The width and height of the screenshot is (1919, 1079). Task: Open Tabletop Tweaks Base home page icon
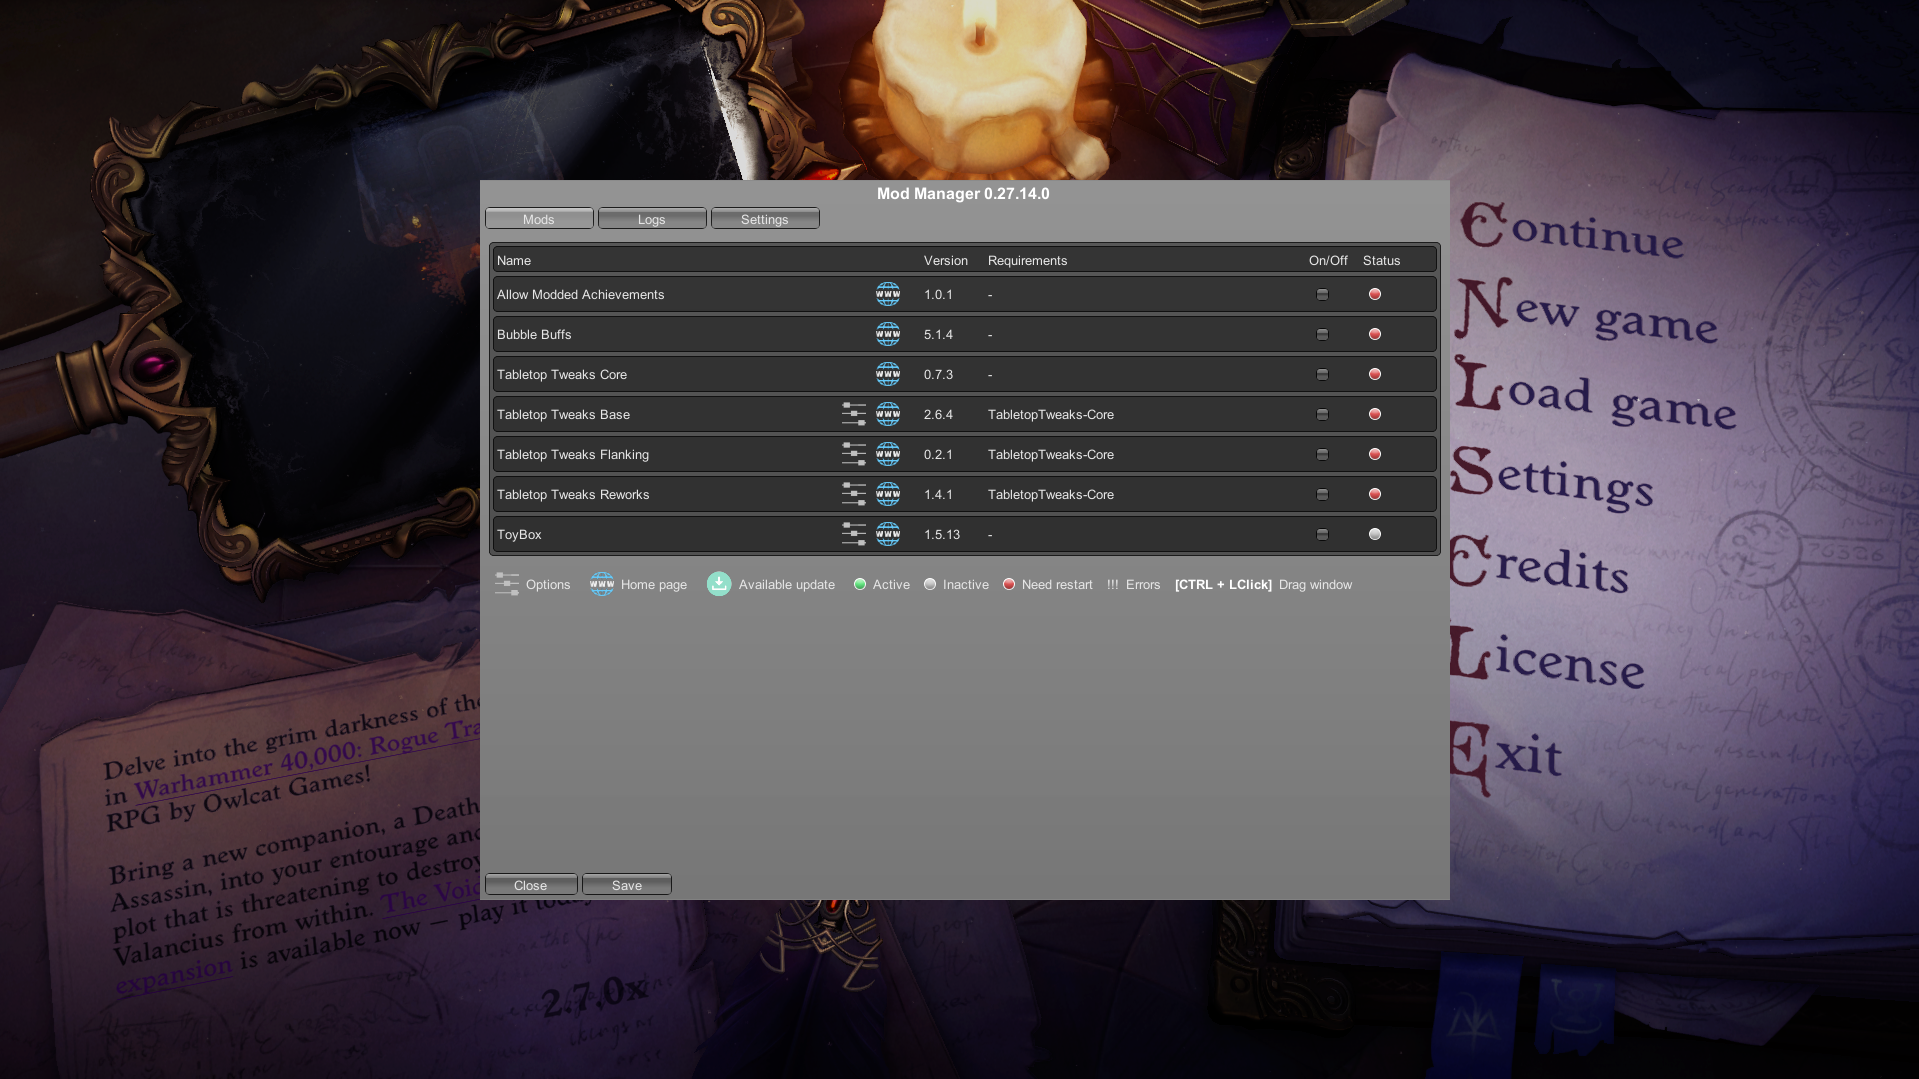click(888, 414)
